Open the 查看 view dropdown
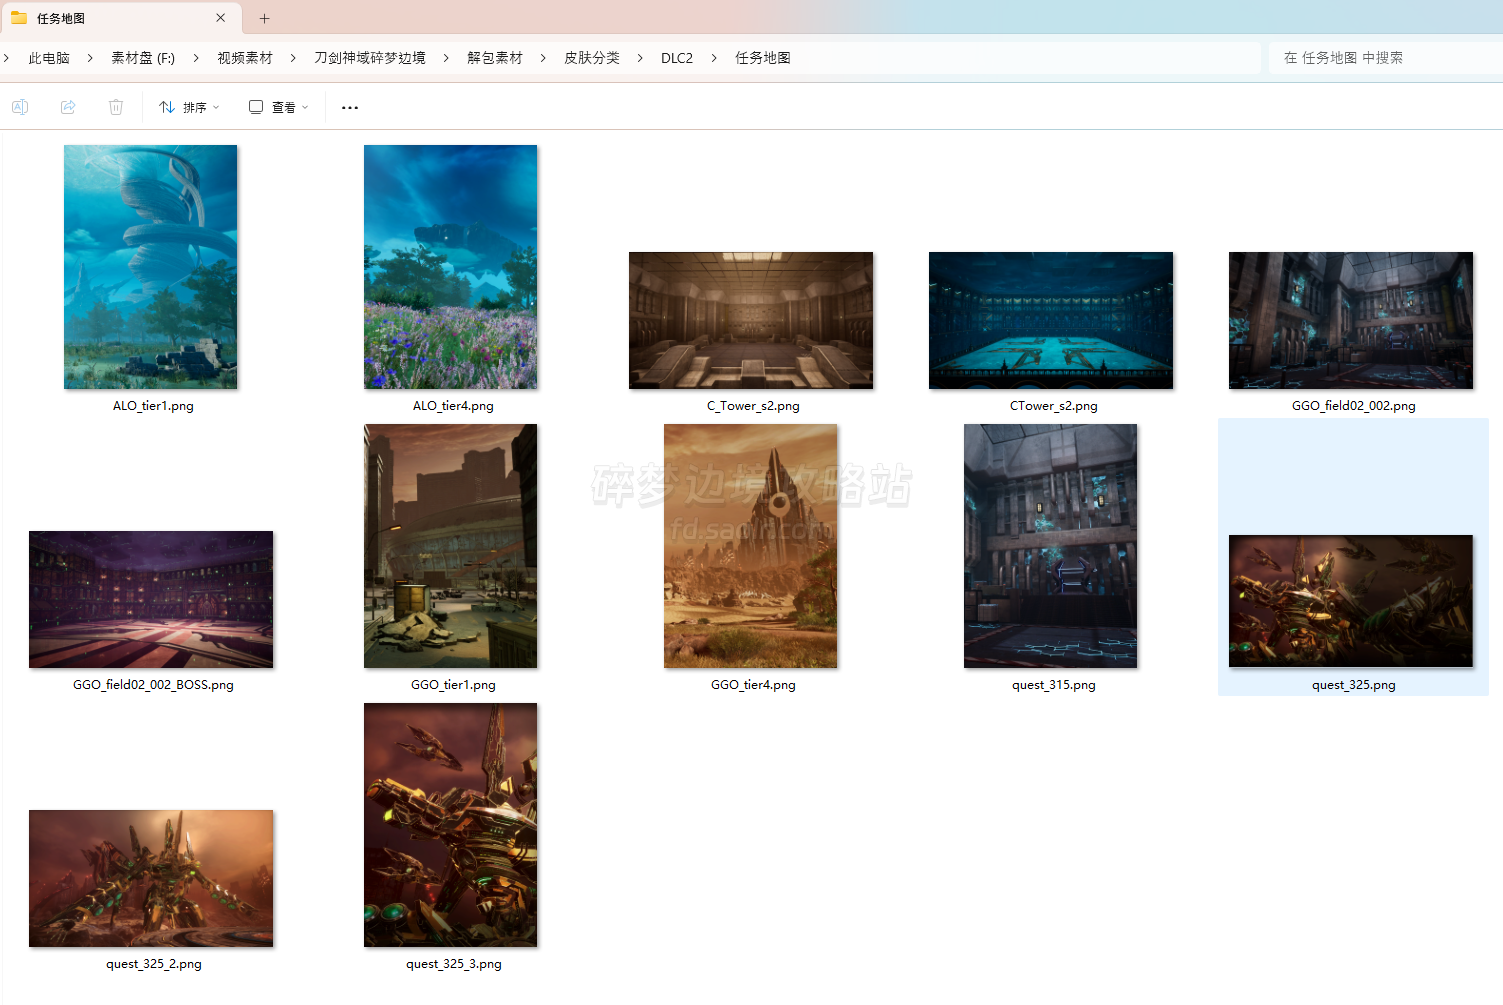The width and height of the screenshot is (1503, 1005). point(278,107)
